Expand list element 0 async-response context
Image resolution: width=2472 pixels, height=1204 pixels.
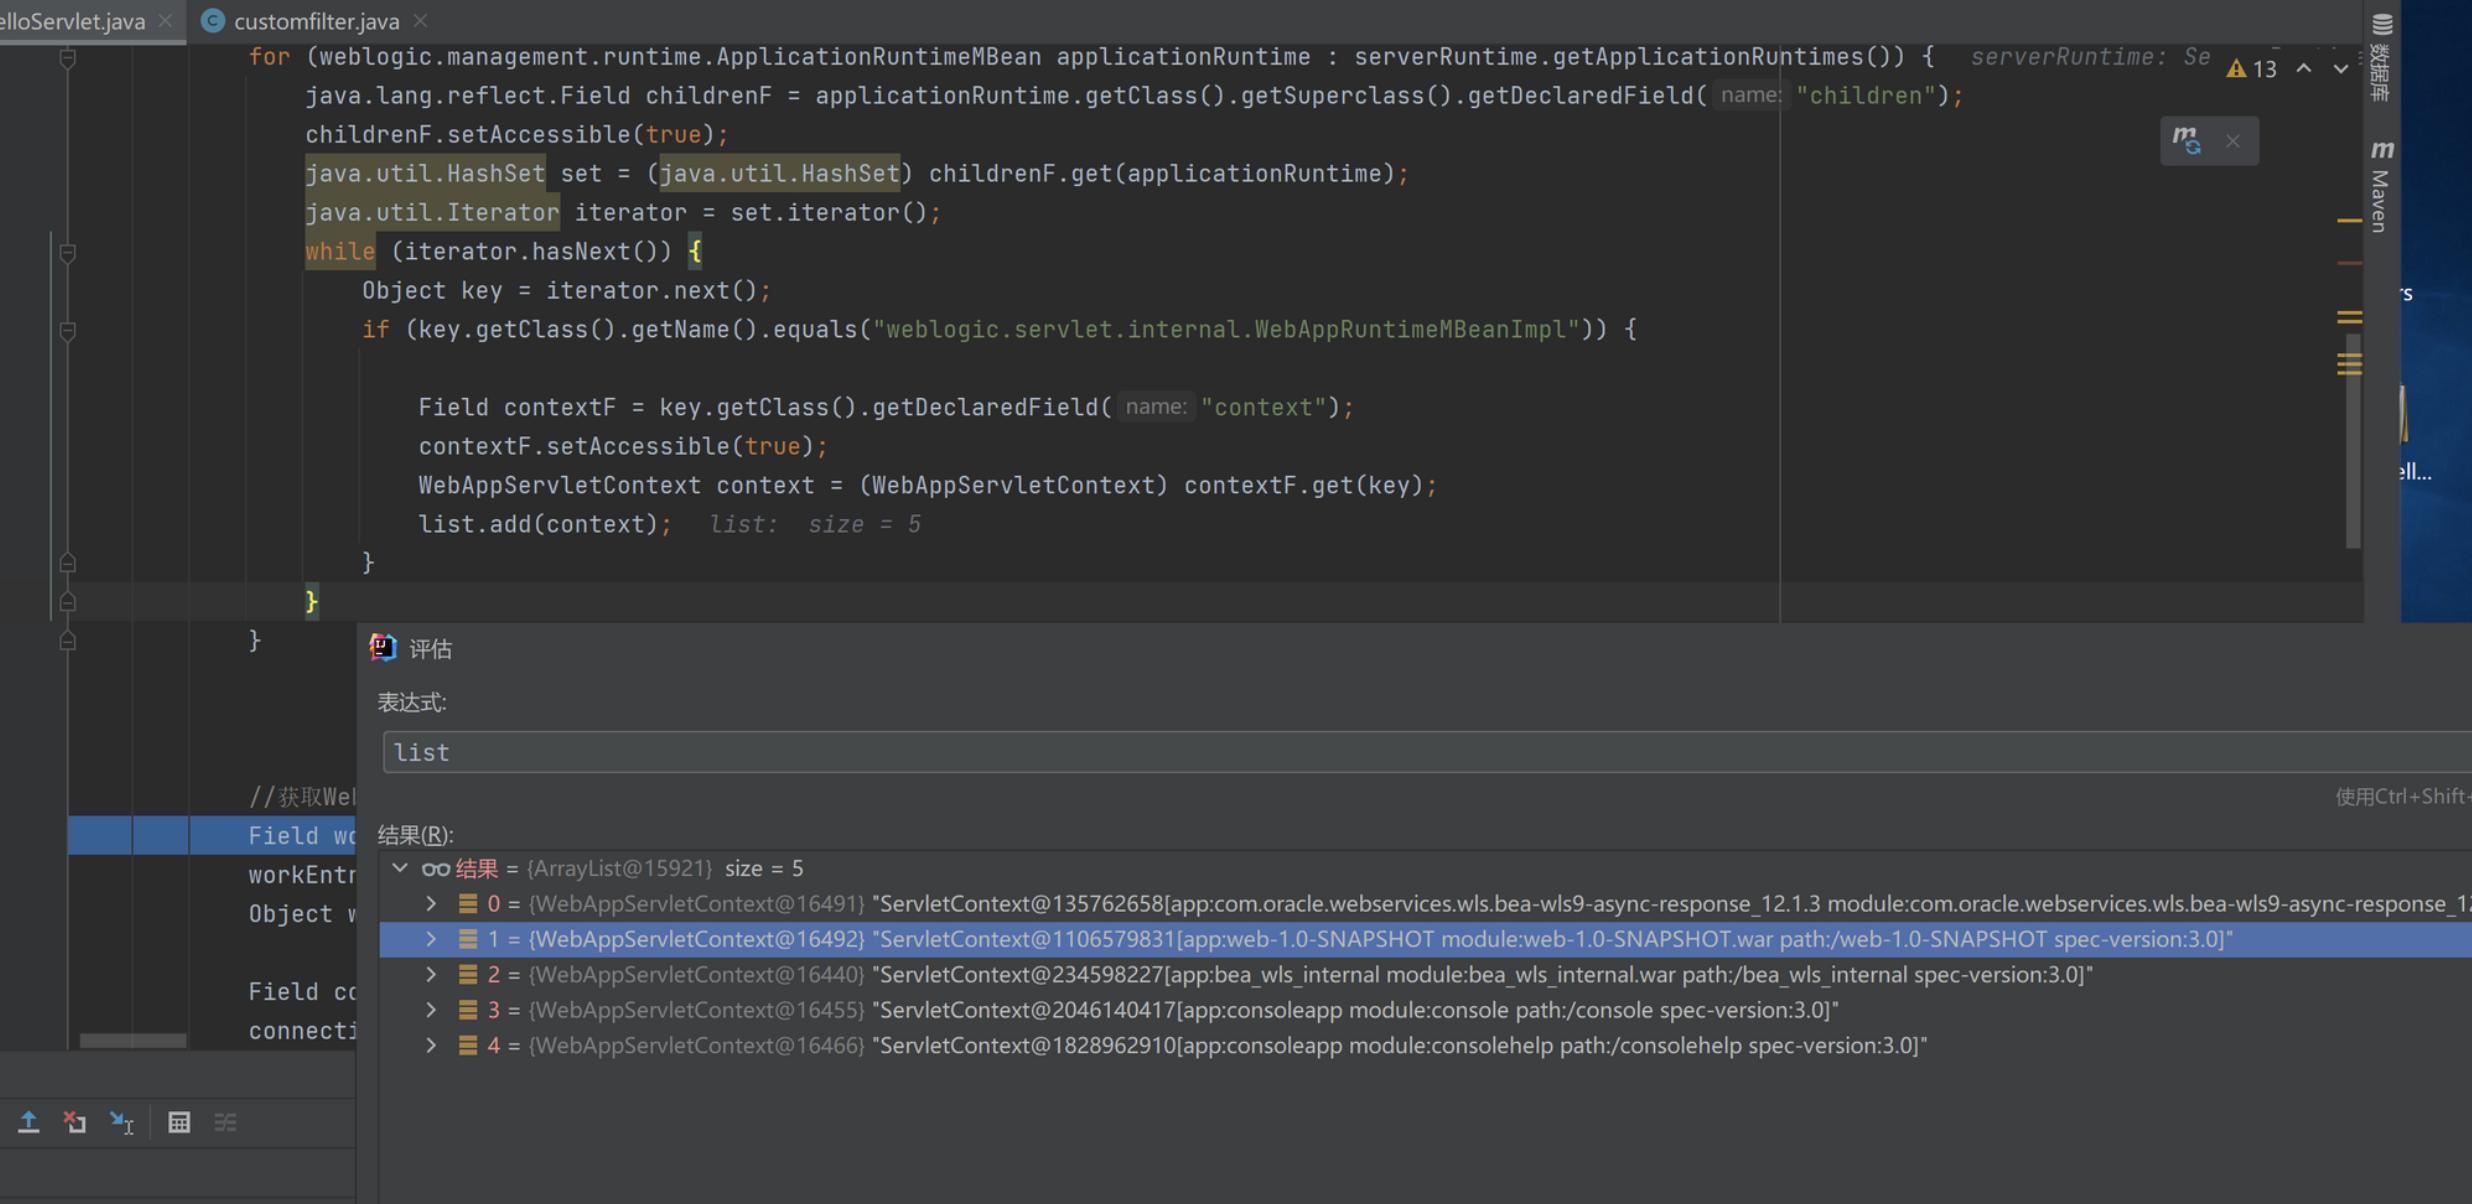click(431, 904)
